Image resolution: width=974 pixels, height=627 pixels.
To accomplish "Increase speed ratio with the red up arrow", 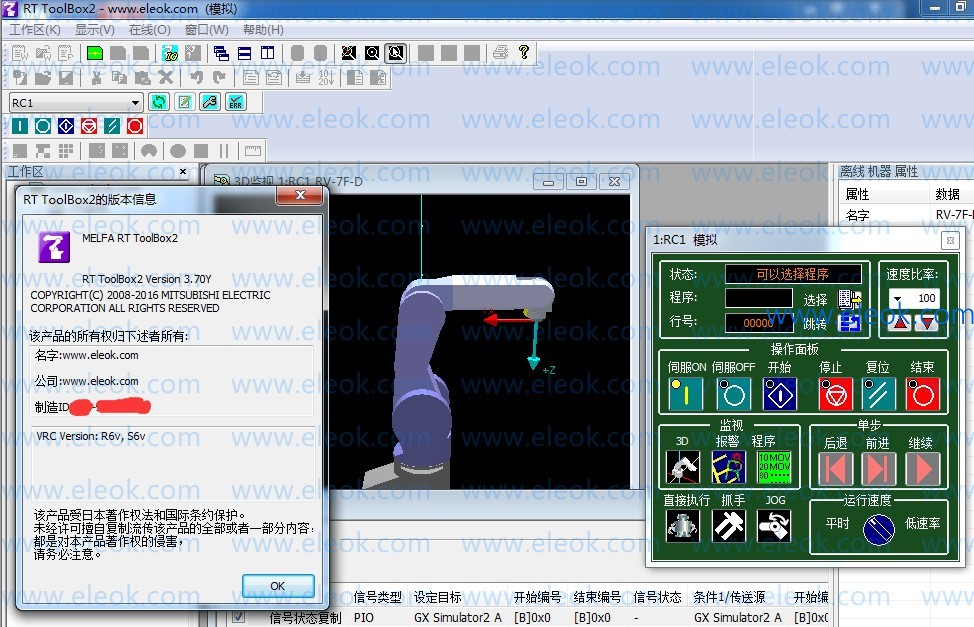I will coord(901,322).
